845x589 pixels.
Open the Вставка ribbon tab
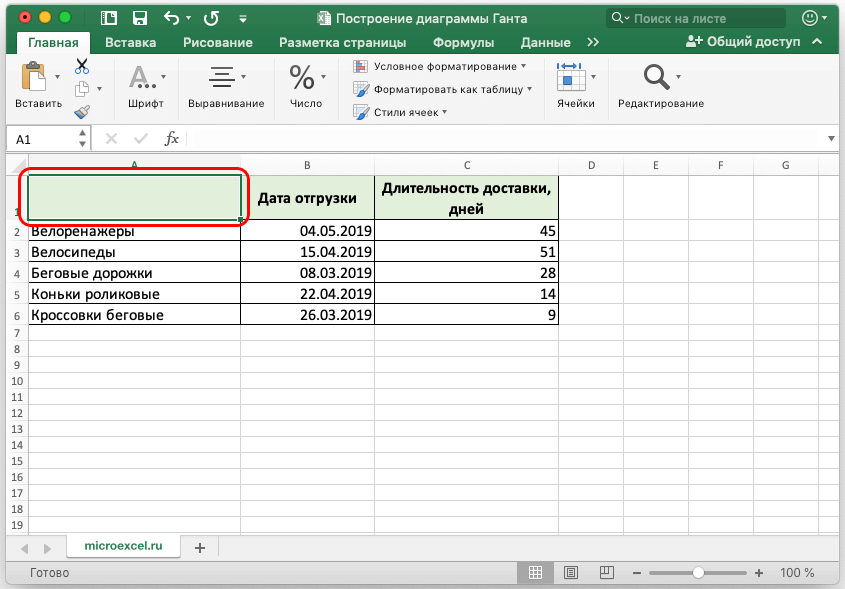(x=130, y=42)
